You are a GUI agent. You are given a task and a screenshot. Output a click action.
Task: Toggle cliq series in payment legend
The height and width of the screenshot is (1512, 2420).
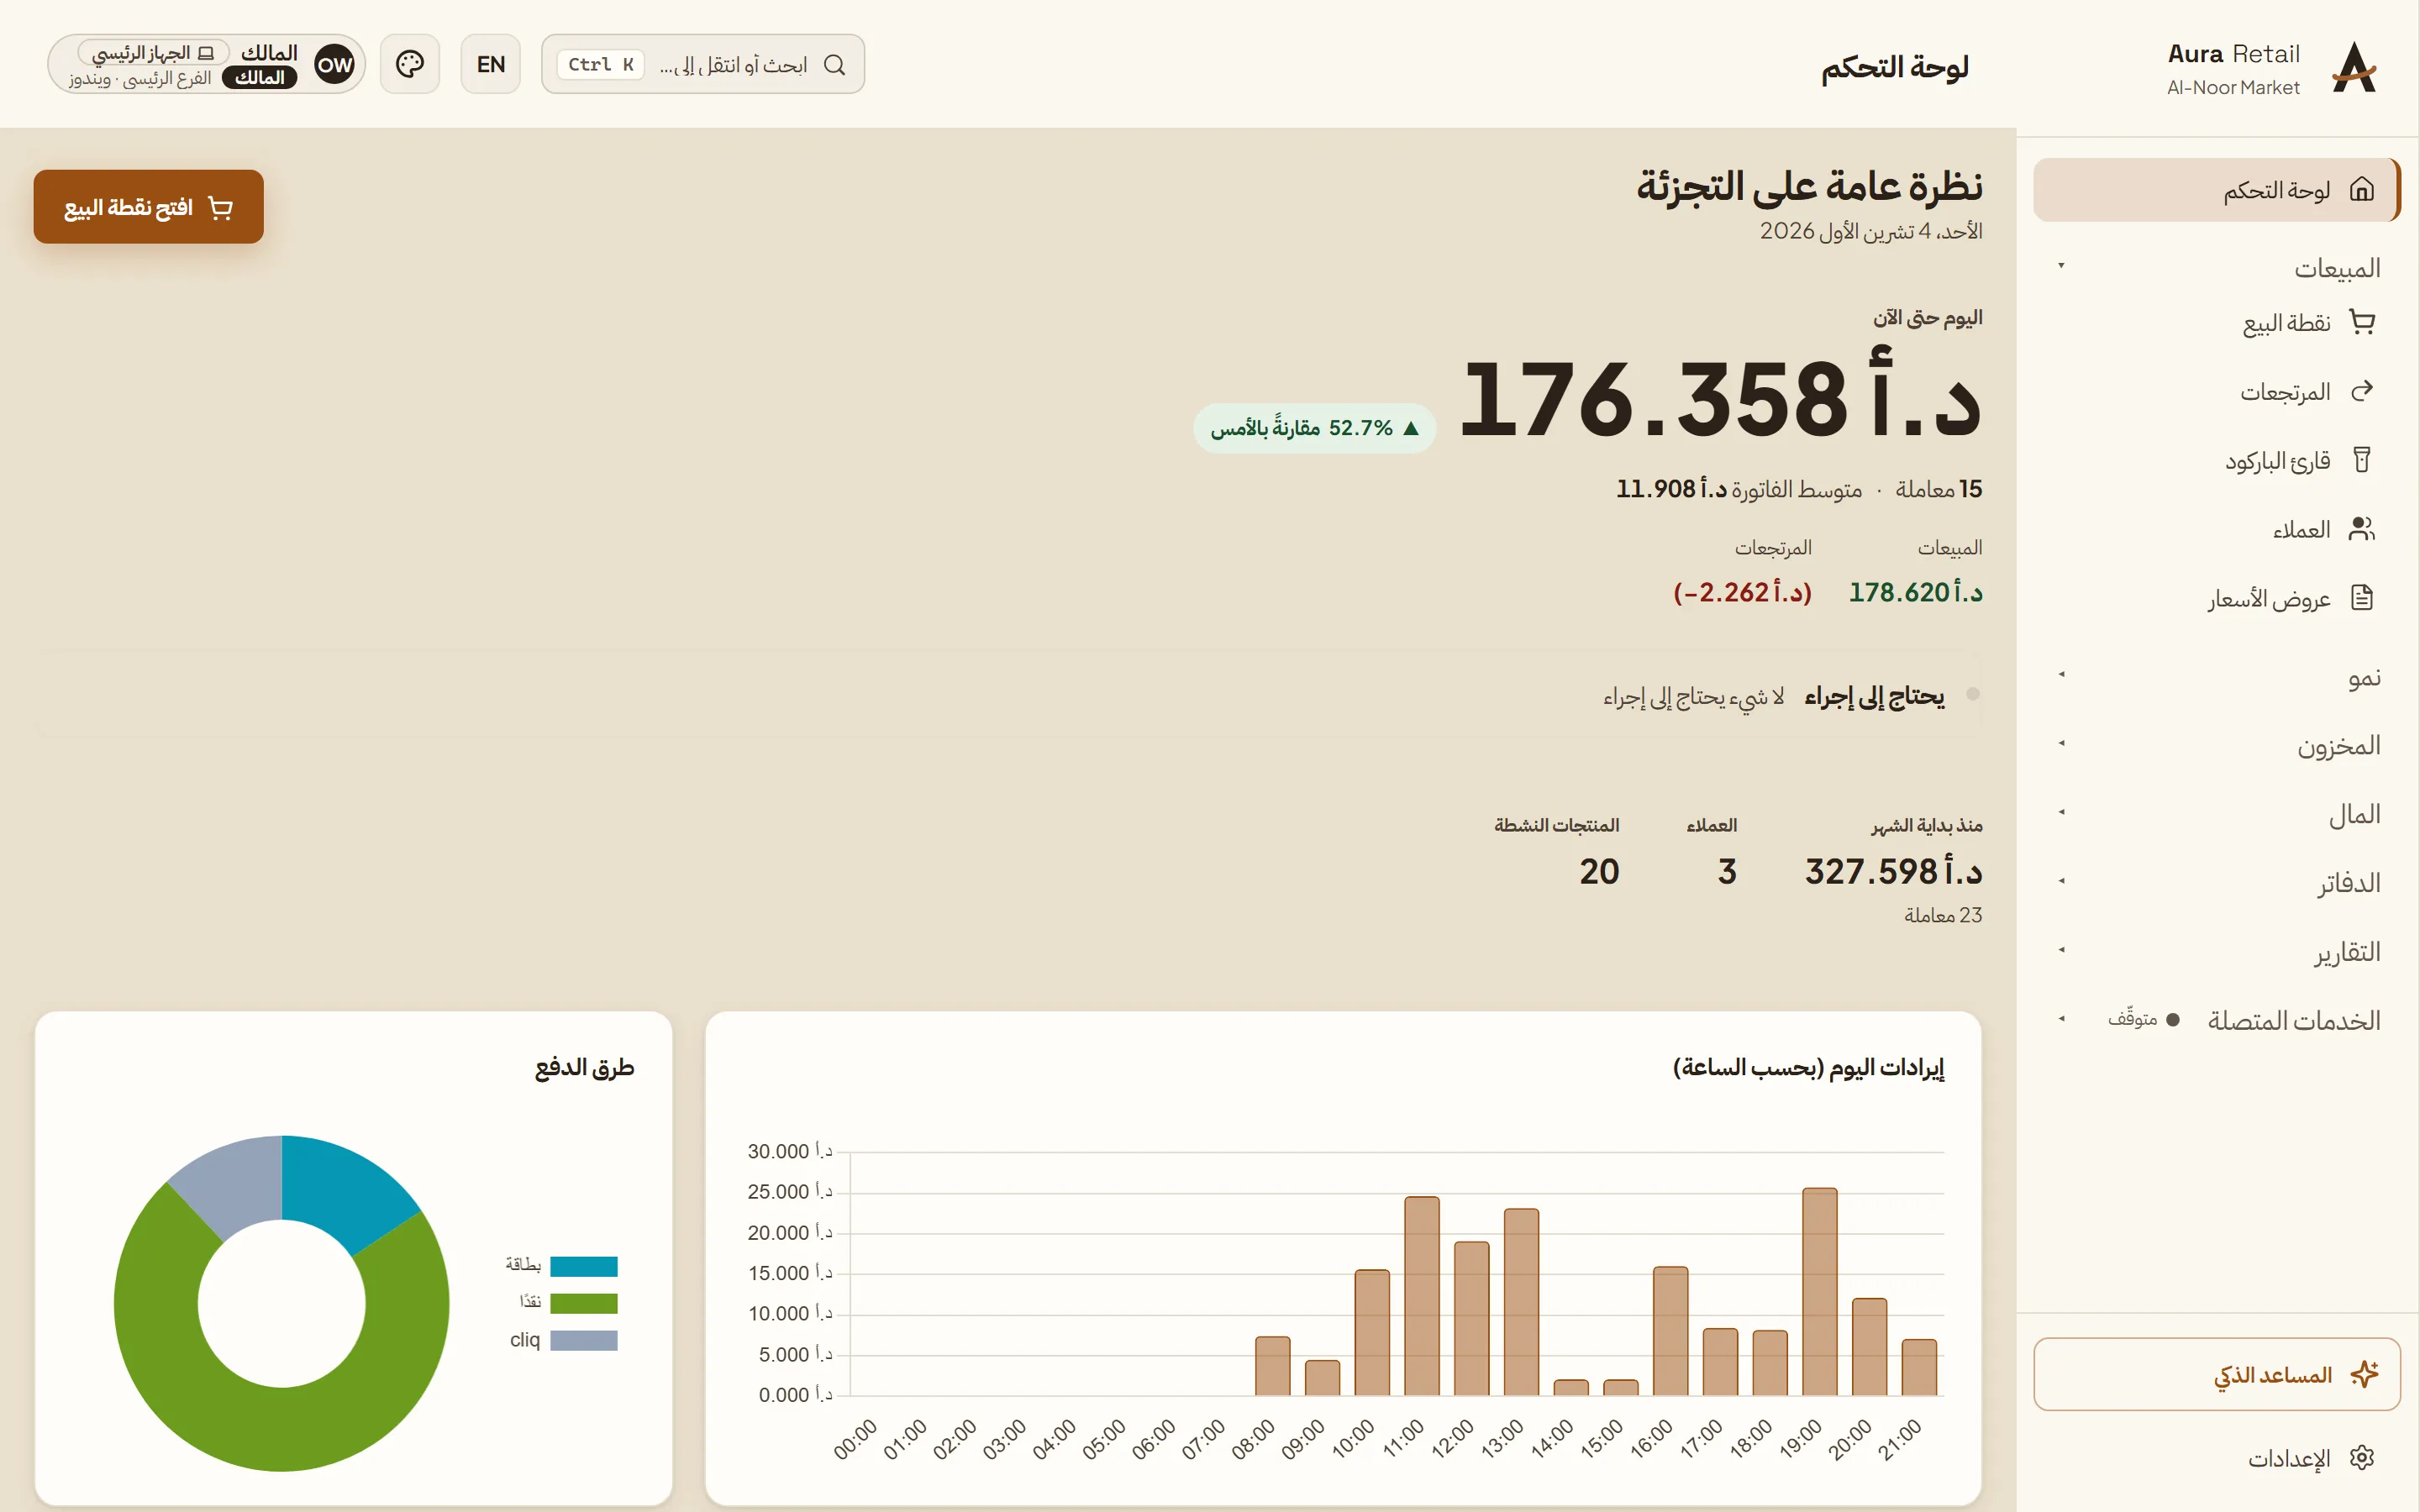[563, 1340]
